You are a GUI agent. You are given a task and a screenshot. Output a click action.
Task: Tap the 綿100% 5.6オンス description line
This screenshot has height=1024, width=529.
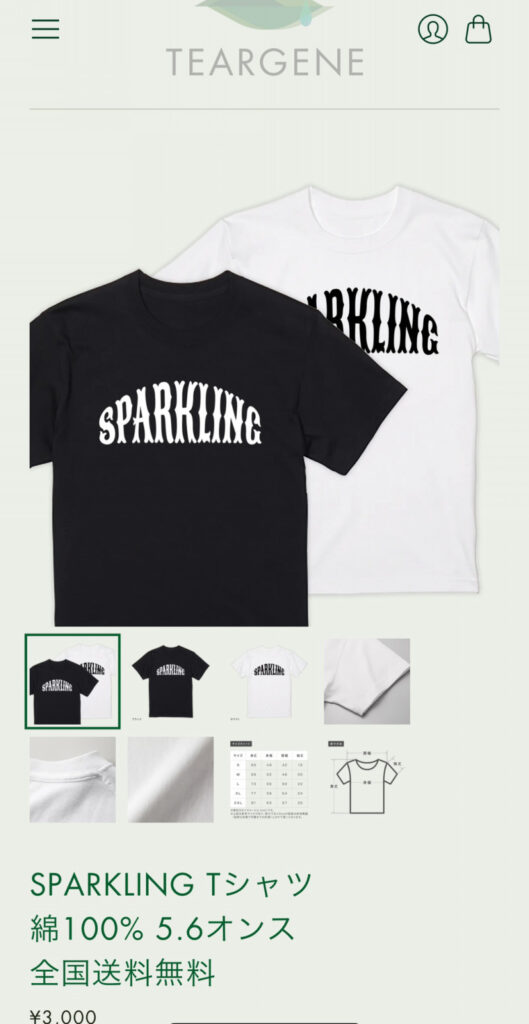coord(163,929)
